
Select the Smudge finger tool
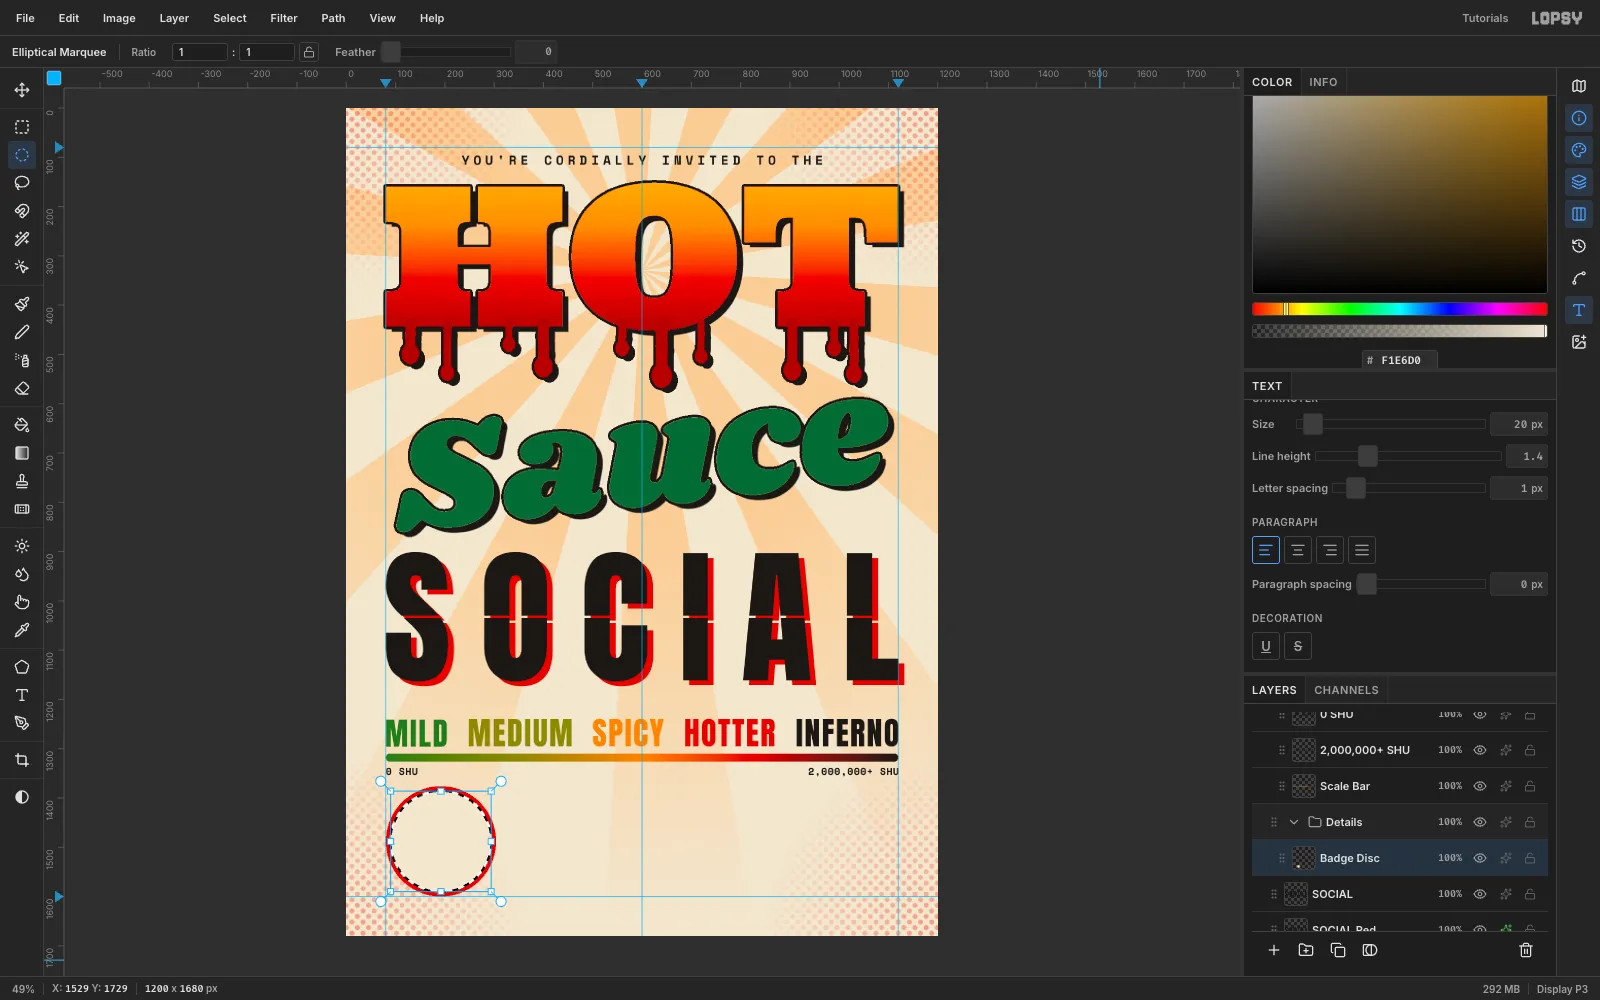pos(22,602)
